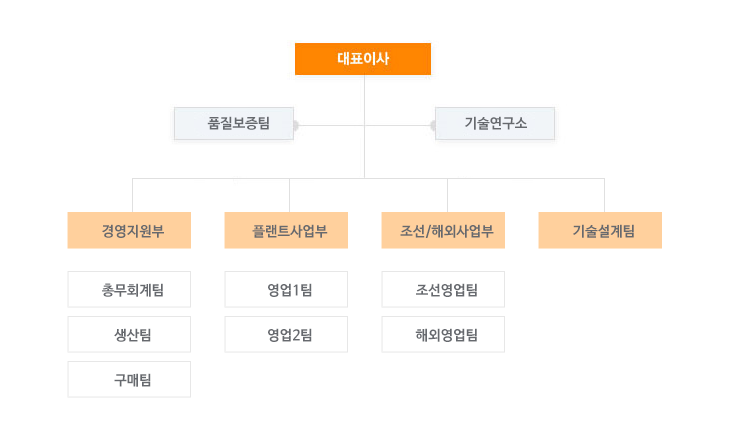
Task: Click the 영업1팀 team box
Action: click(286, 289)
